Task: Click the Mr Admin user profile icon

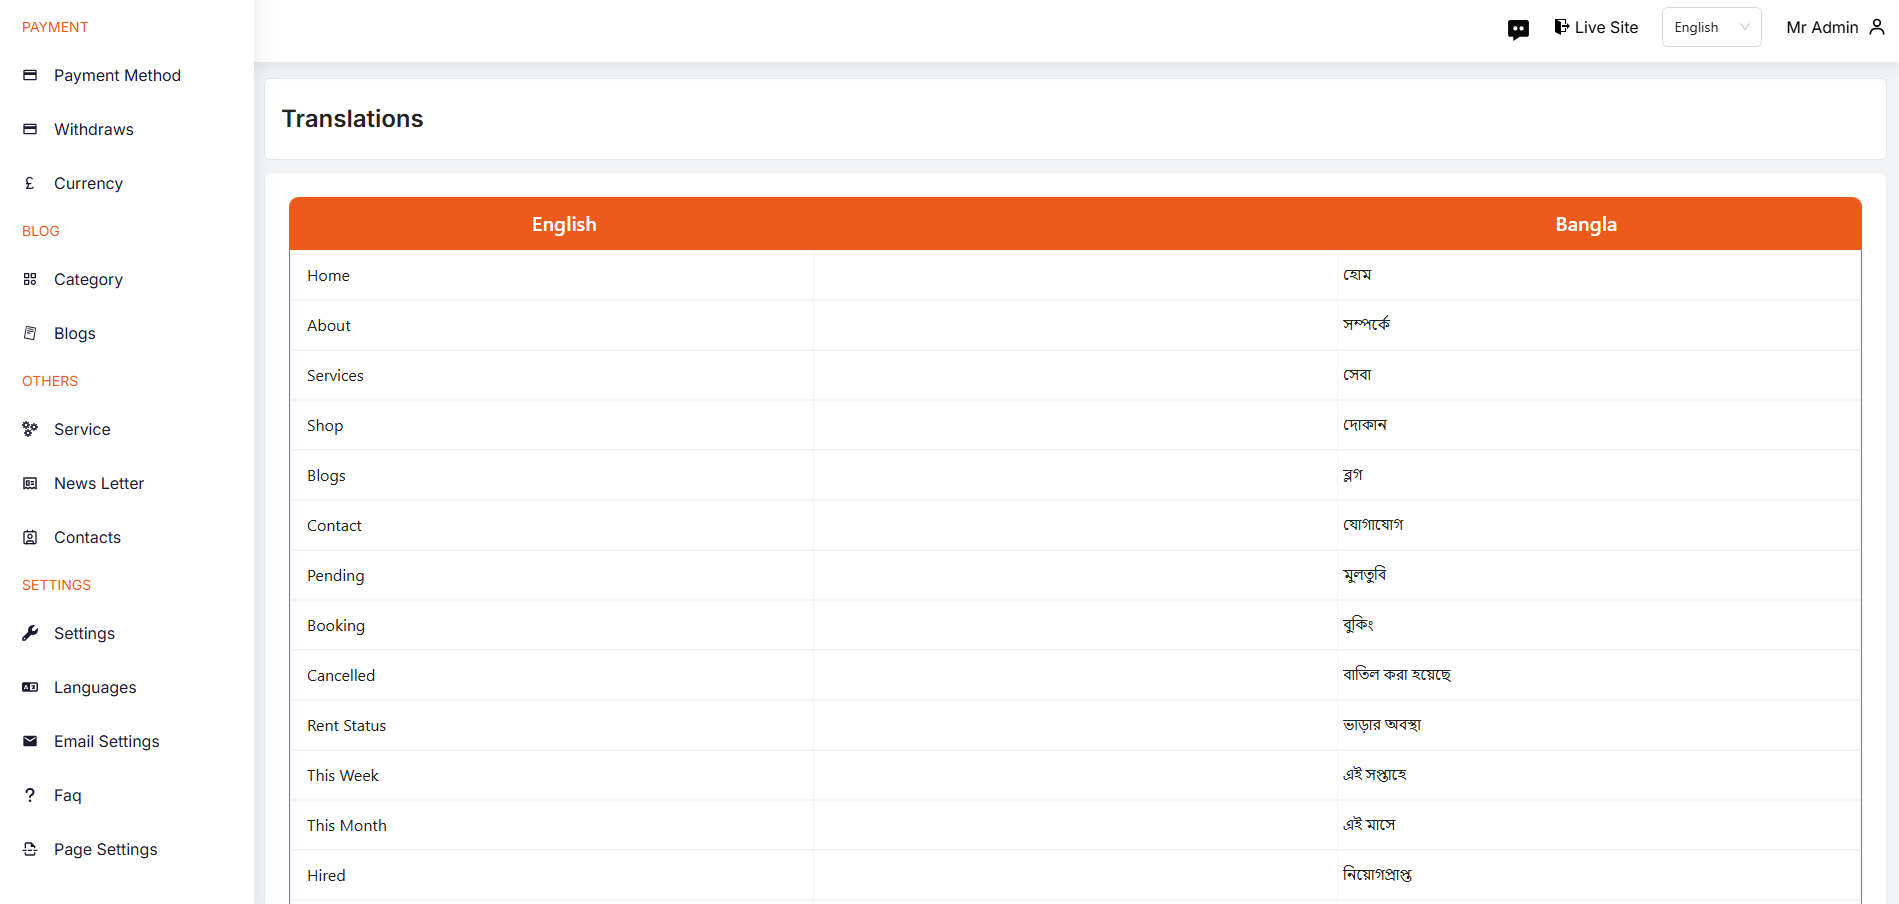Action: click(1877, 27)
